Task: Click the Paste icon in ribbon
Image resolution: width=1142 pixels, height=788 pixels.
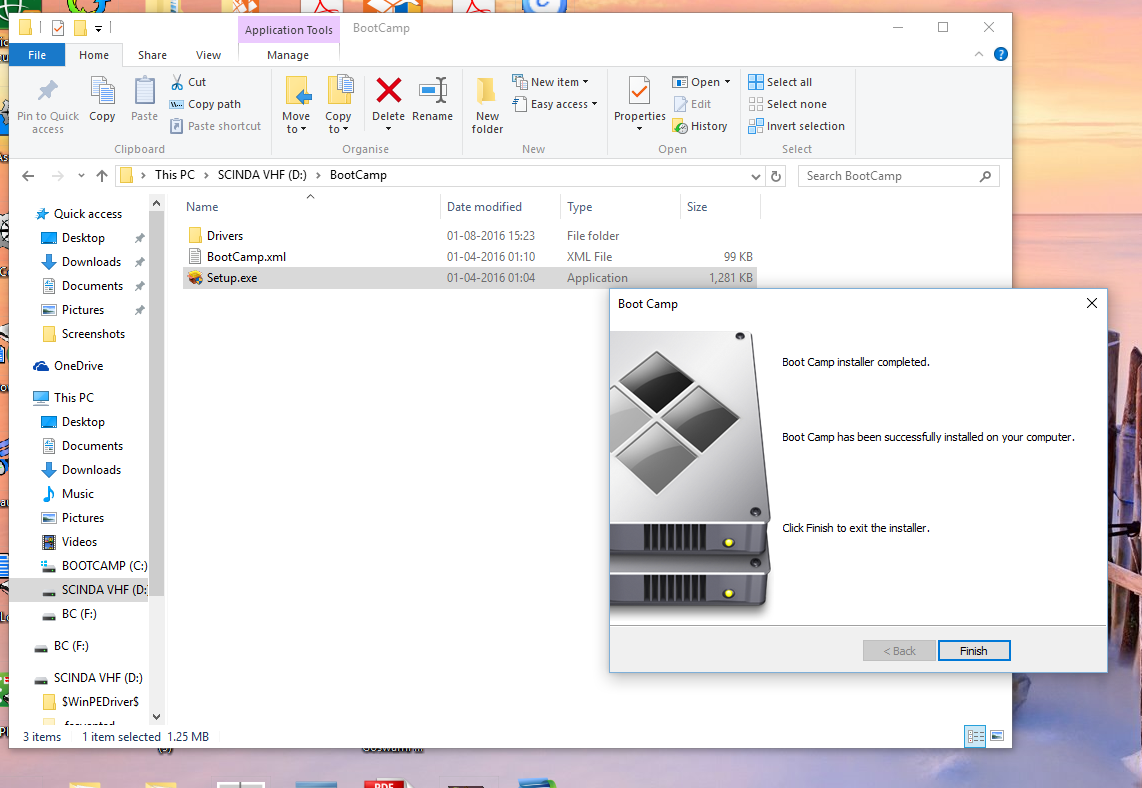Action: click(144, 91)
